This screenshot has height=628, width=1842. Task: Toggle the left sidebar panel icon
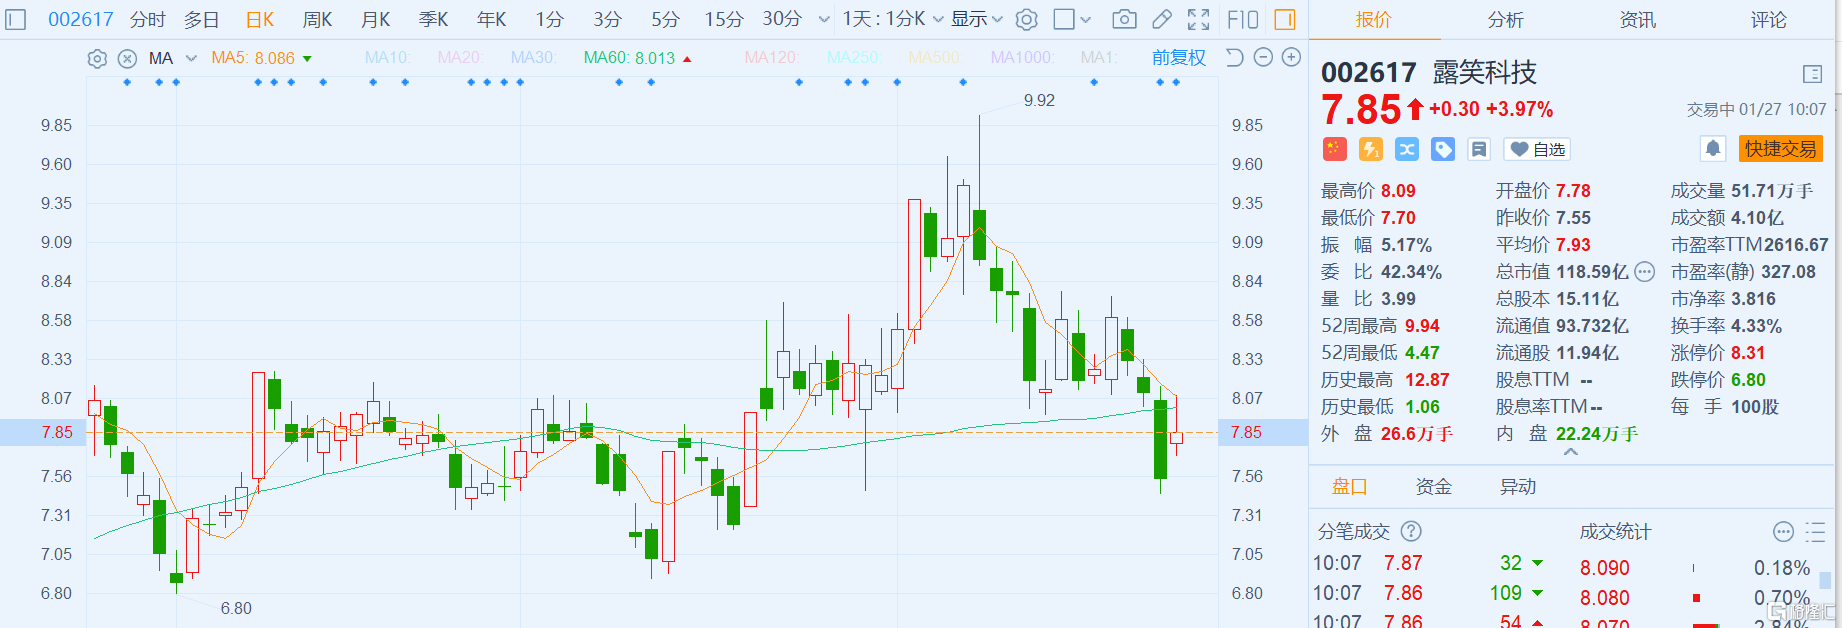tap(16, 19)
